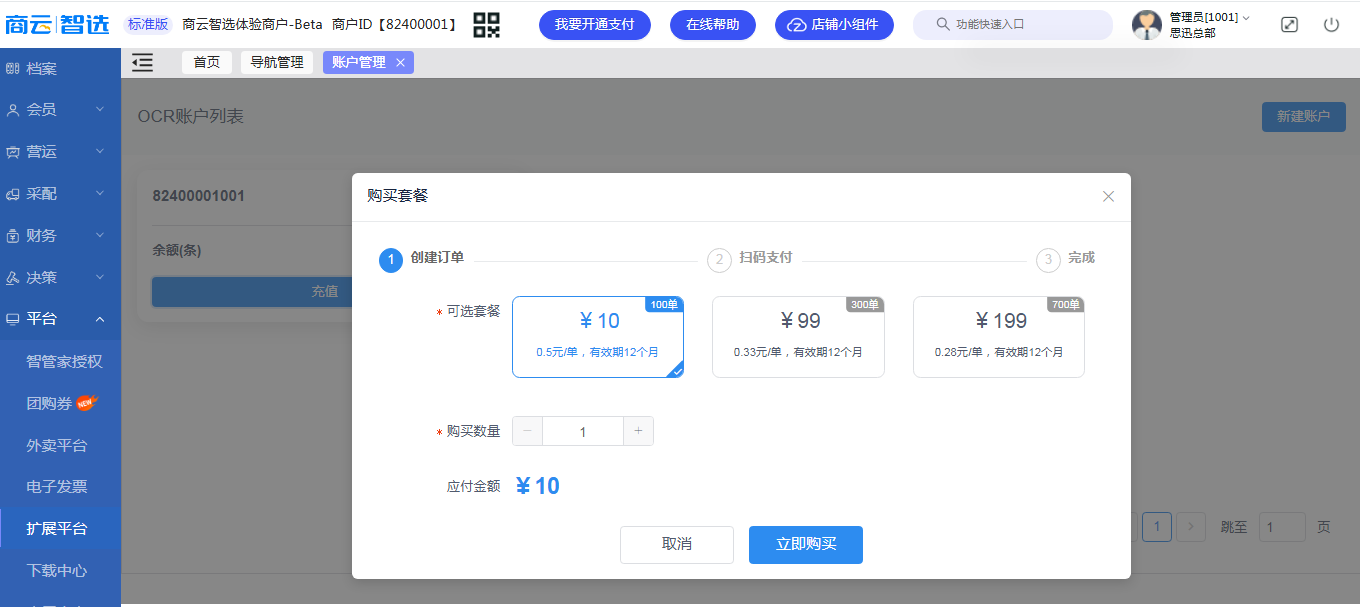Click the 取消 button
The height and width of the screenshot is (607, 1360).
[x=677, y=545]
